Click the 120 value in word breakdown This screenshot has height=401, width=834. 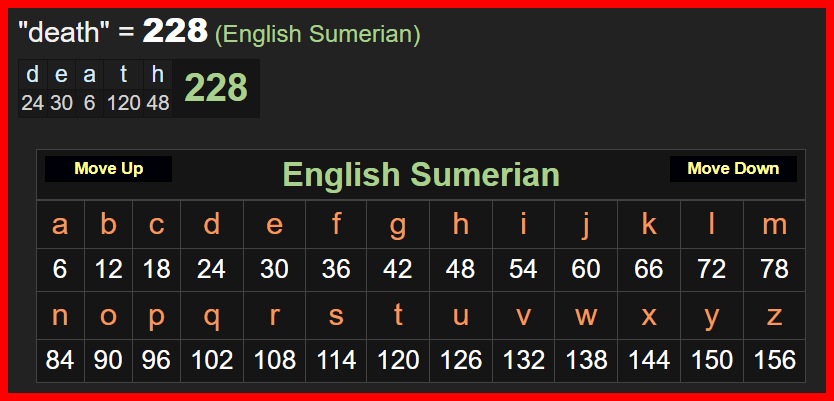pyautogui.click(x=124, y=103)
